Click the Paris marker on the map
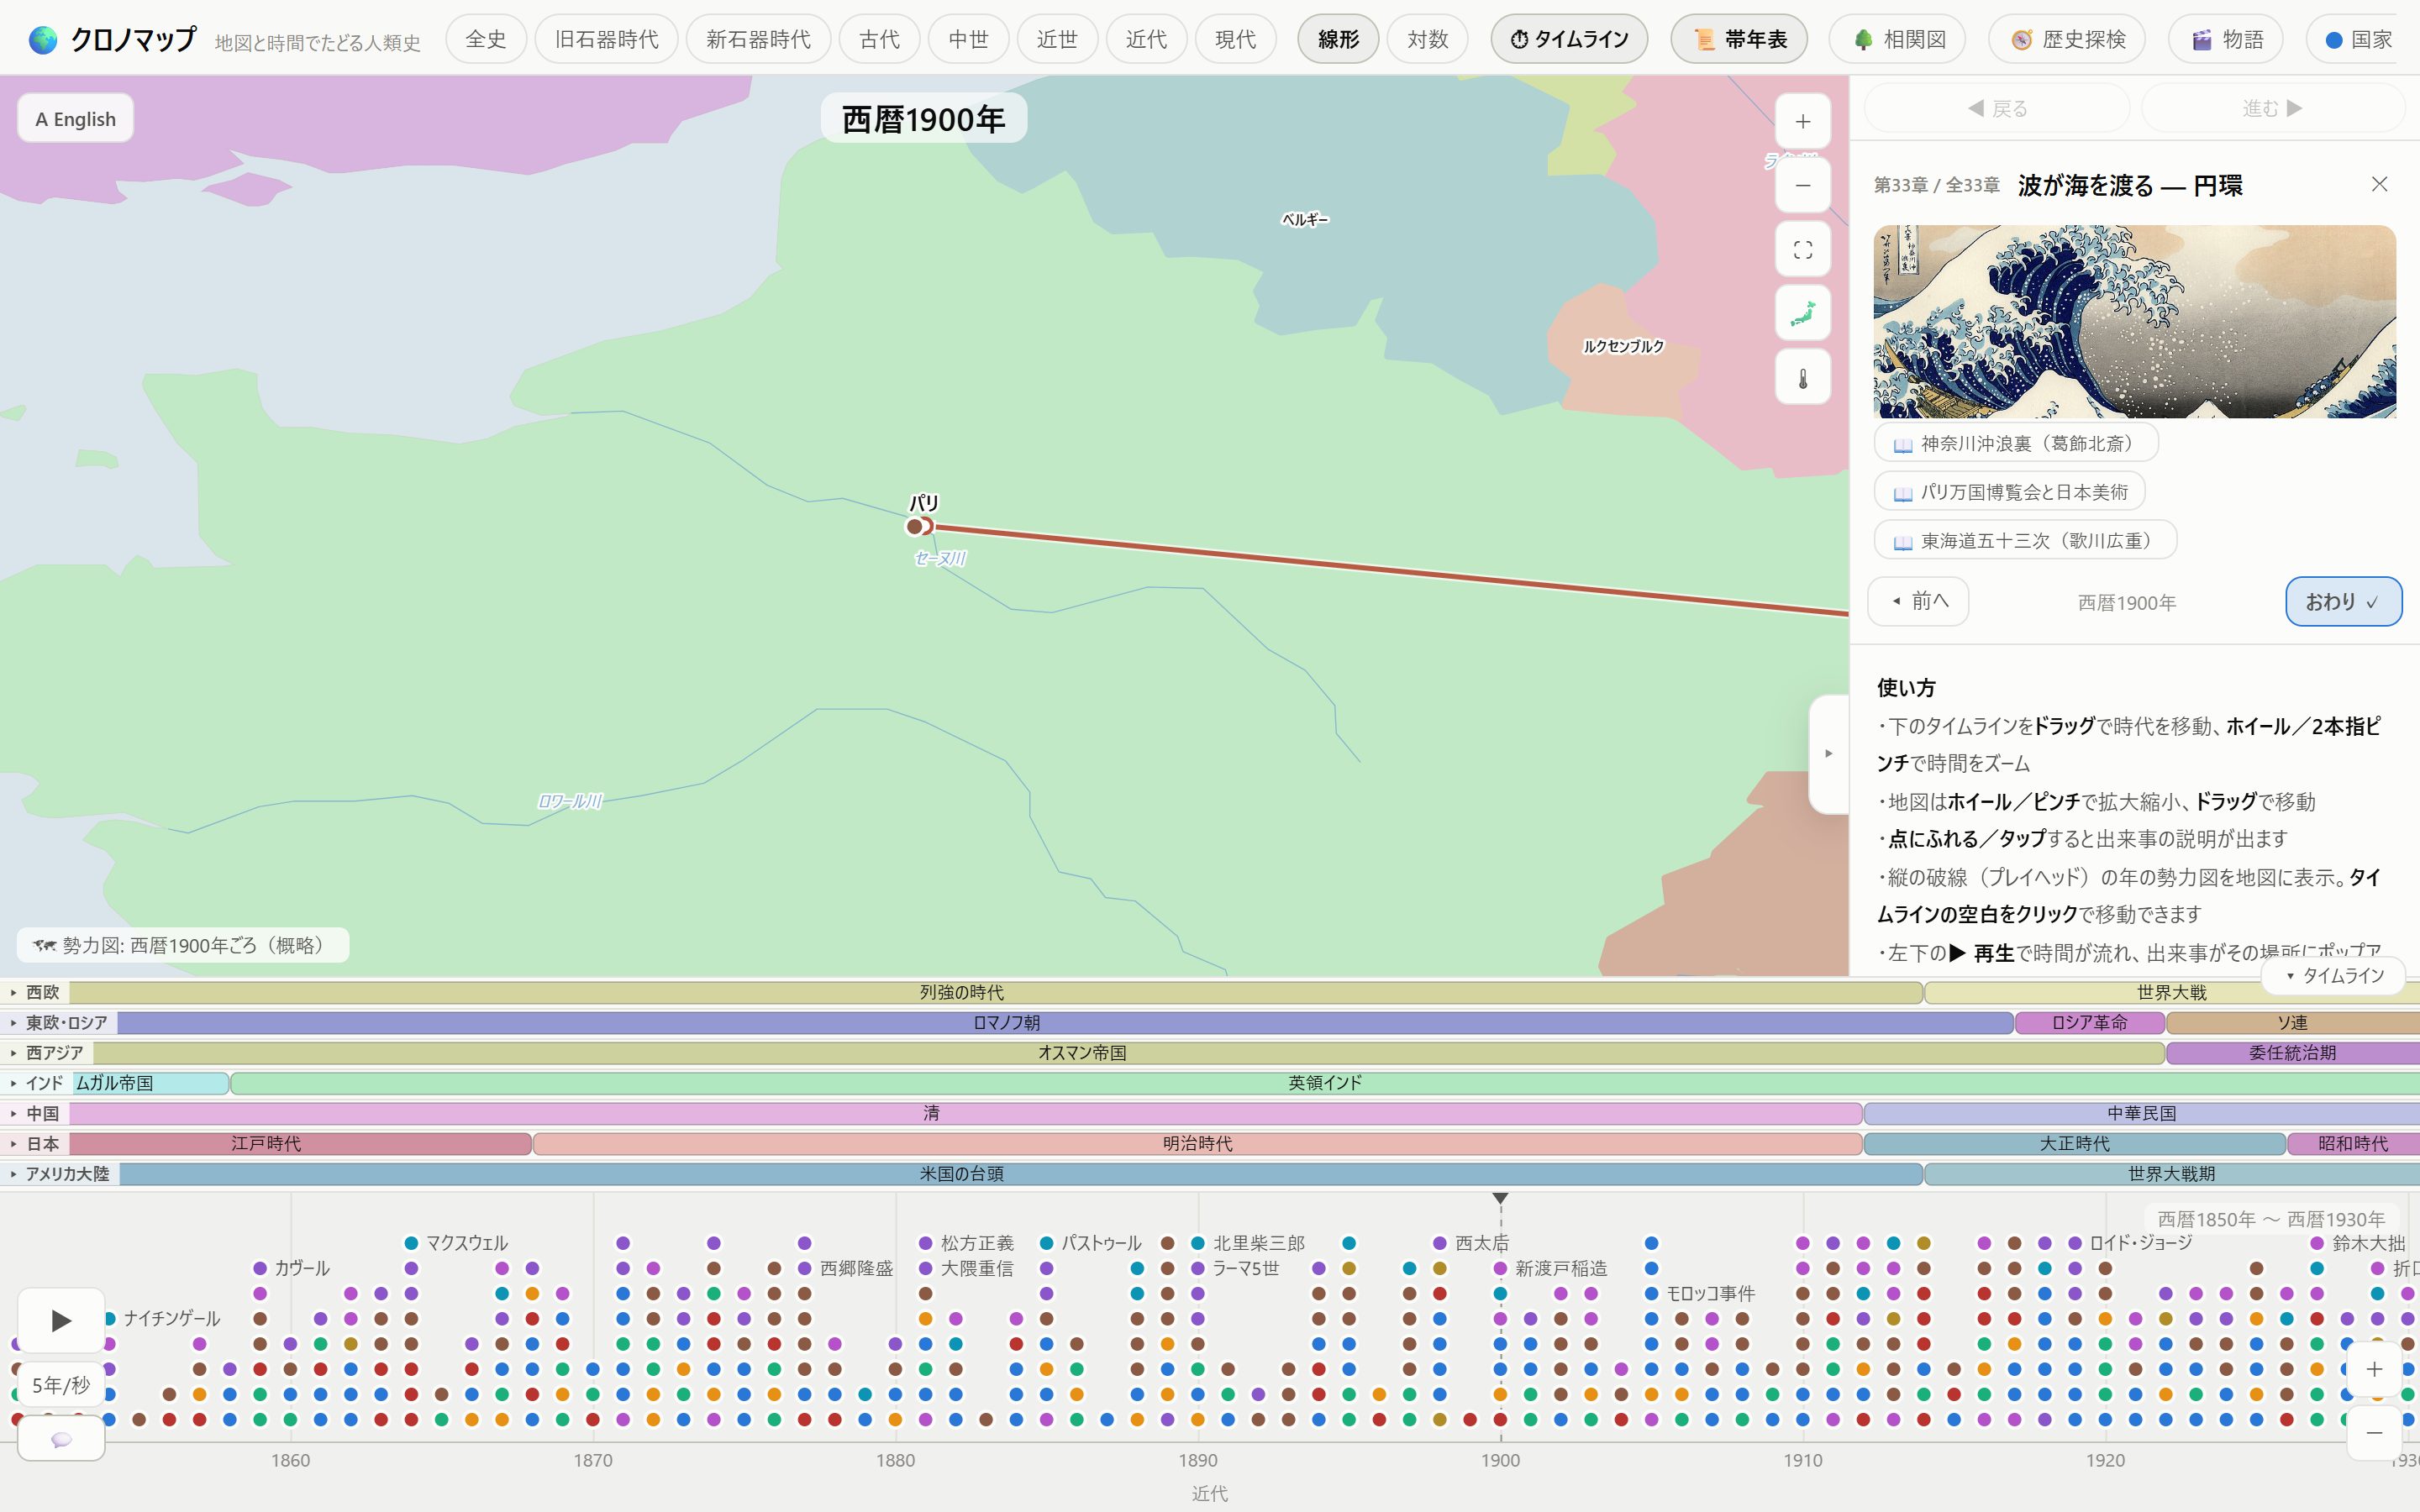The image size is (2420, 1512). click(916, 526)
